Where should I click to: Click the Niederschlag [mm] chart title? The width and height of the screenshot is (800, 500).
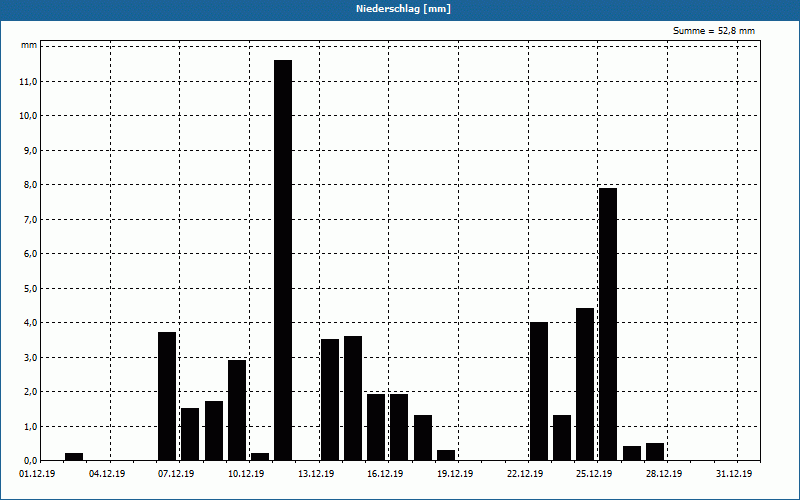403,9
